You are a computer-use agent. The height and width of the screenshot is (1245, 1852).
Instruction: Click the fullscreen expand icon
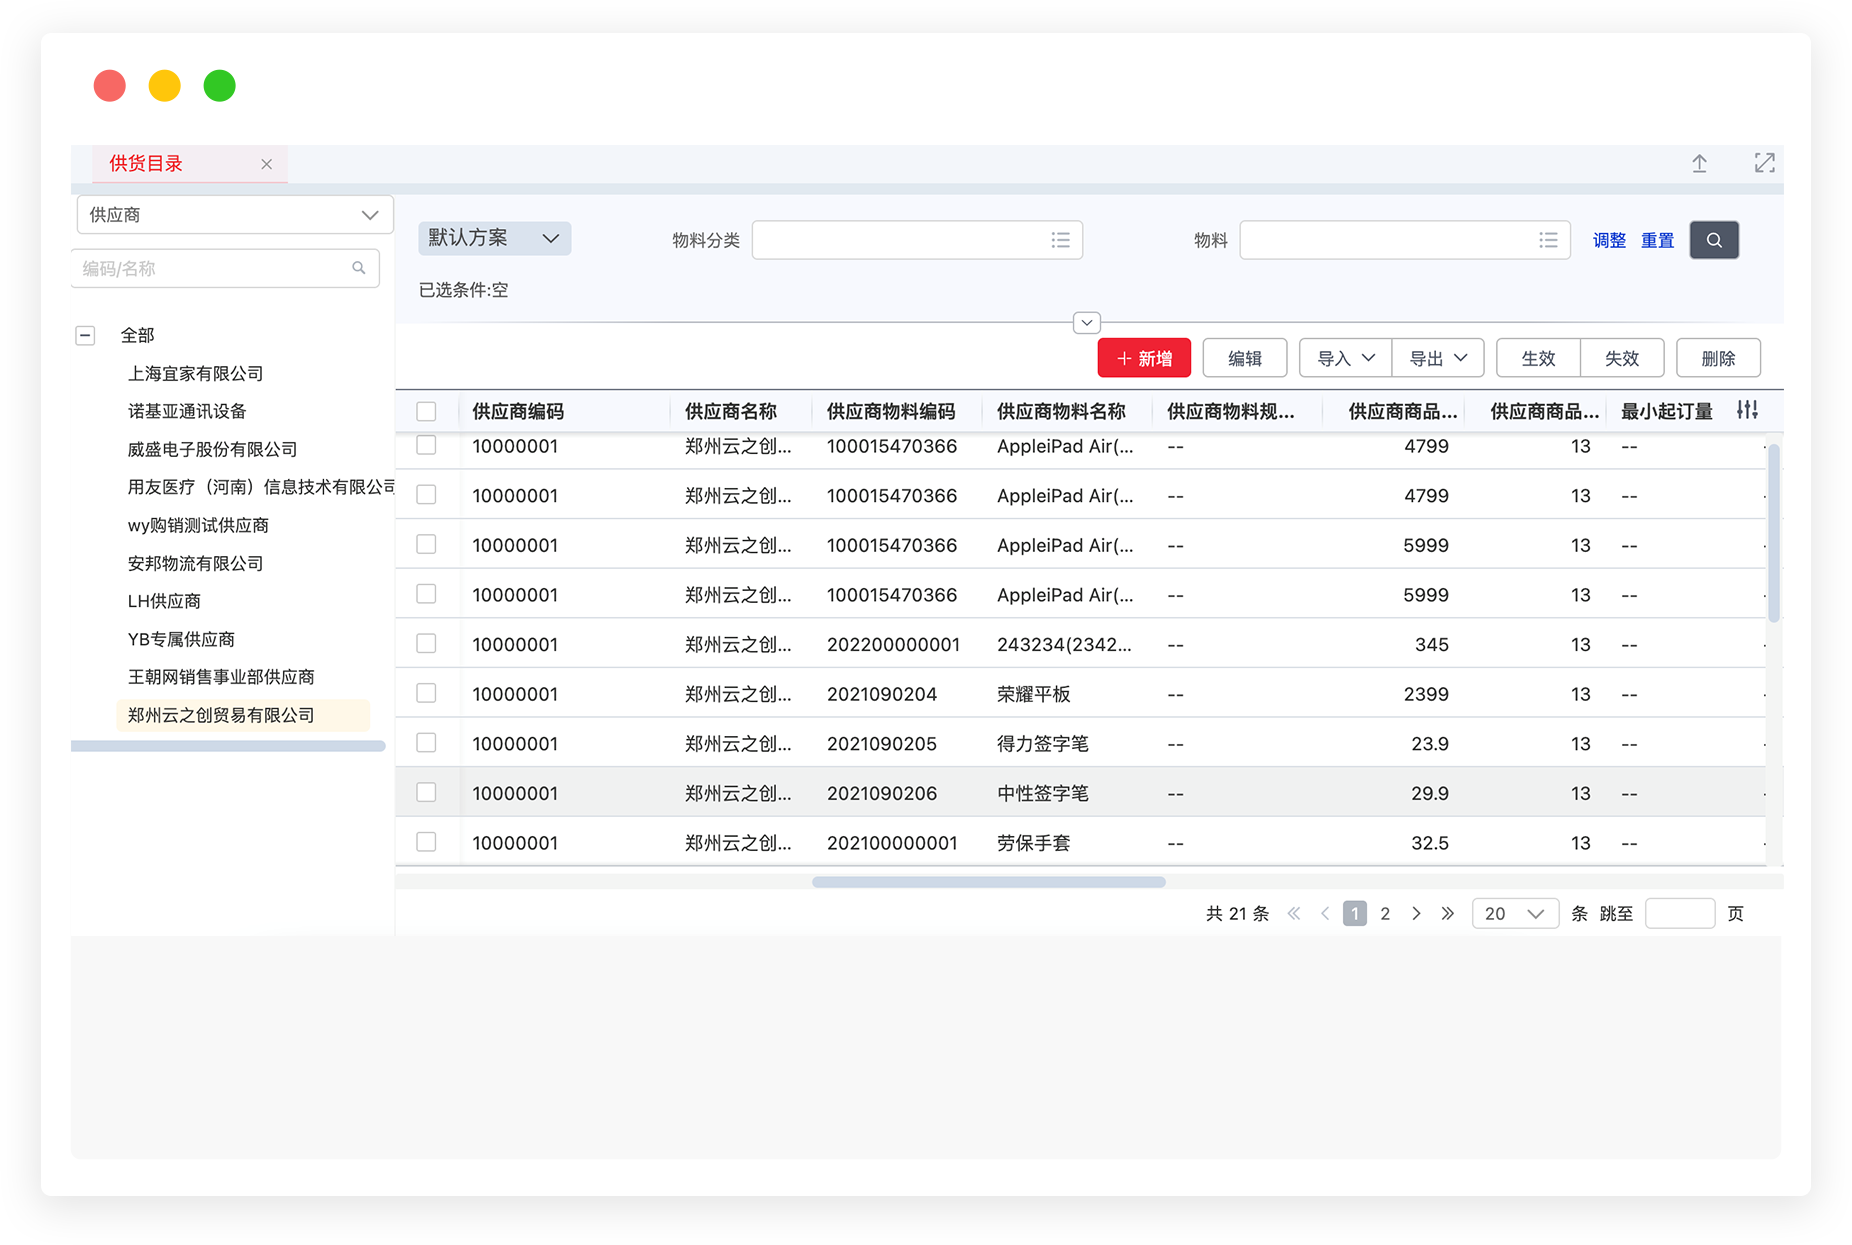(1764, 164)
